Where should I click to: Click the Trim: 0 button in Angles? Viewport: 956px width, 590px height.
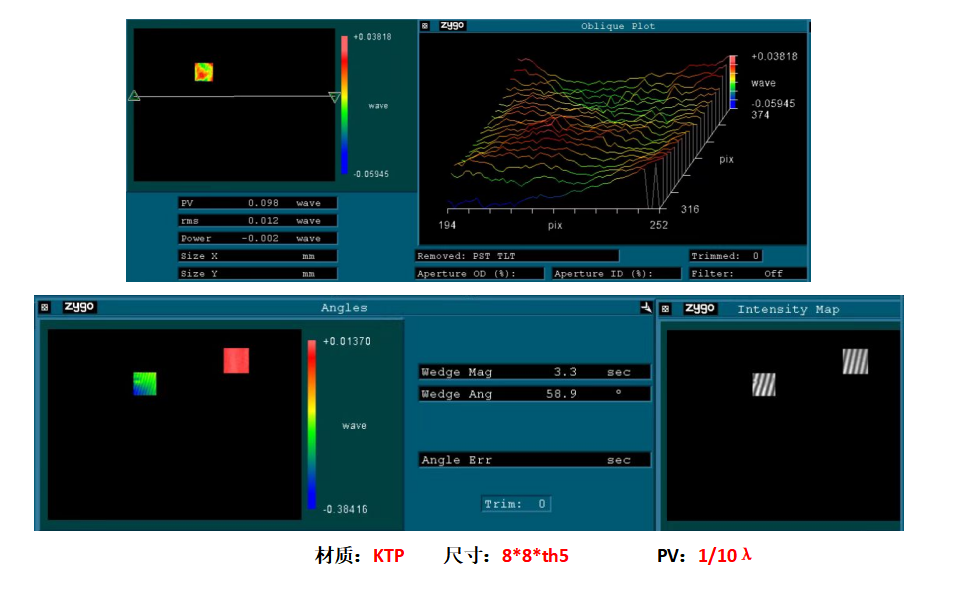[x=515, y=504]
